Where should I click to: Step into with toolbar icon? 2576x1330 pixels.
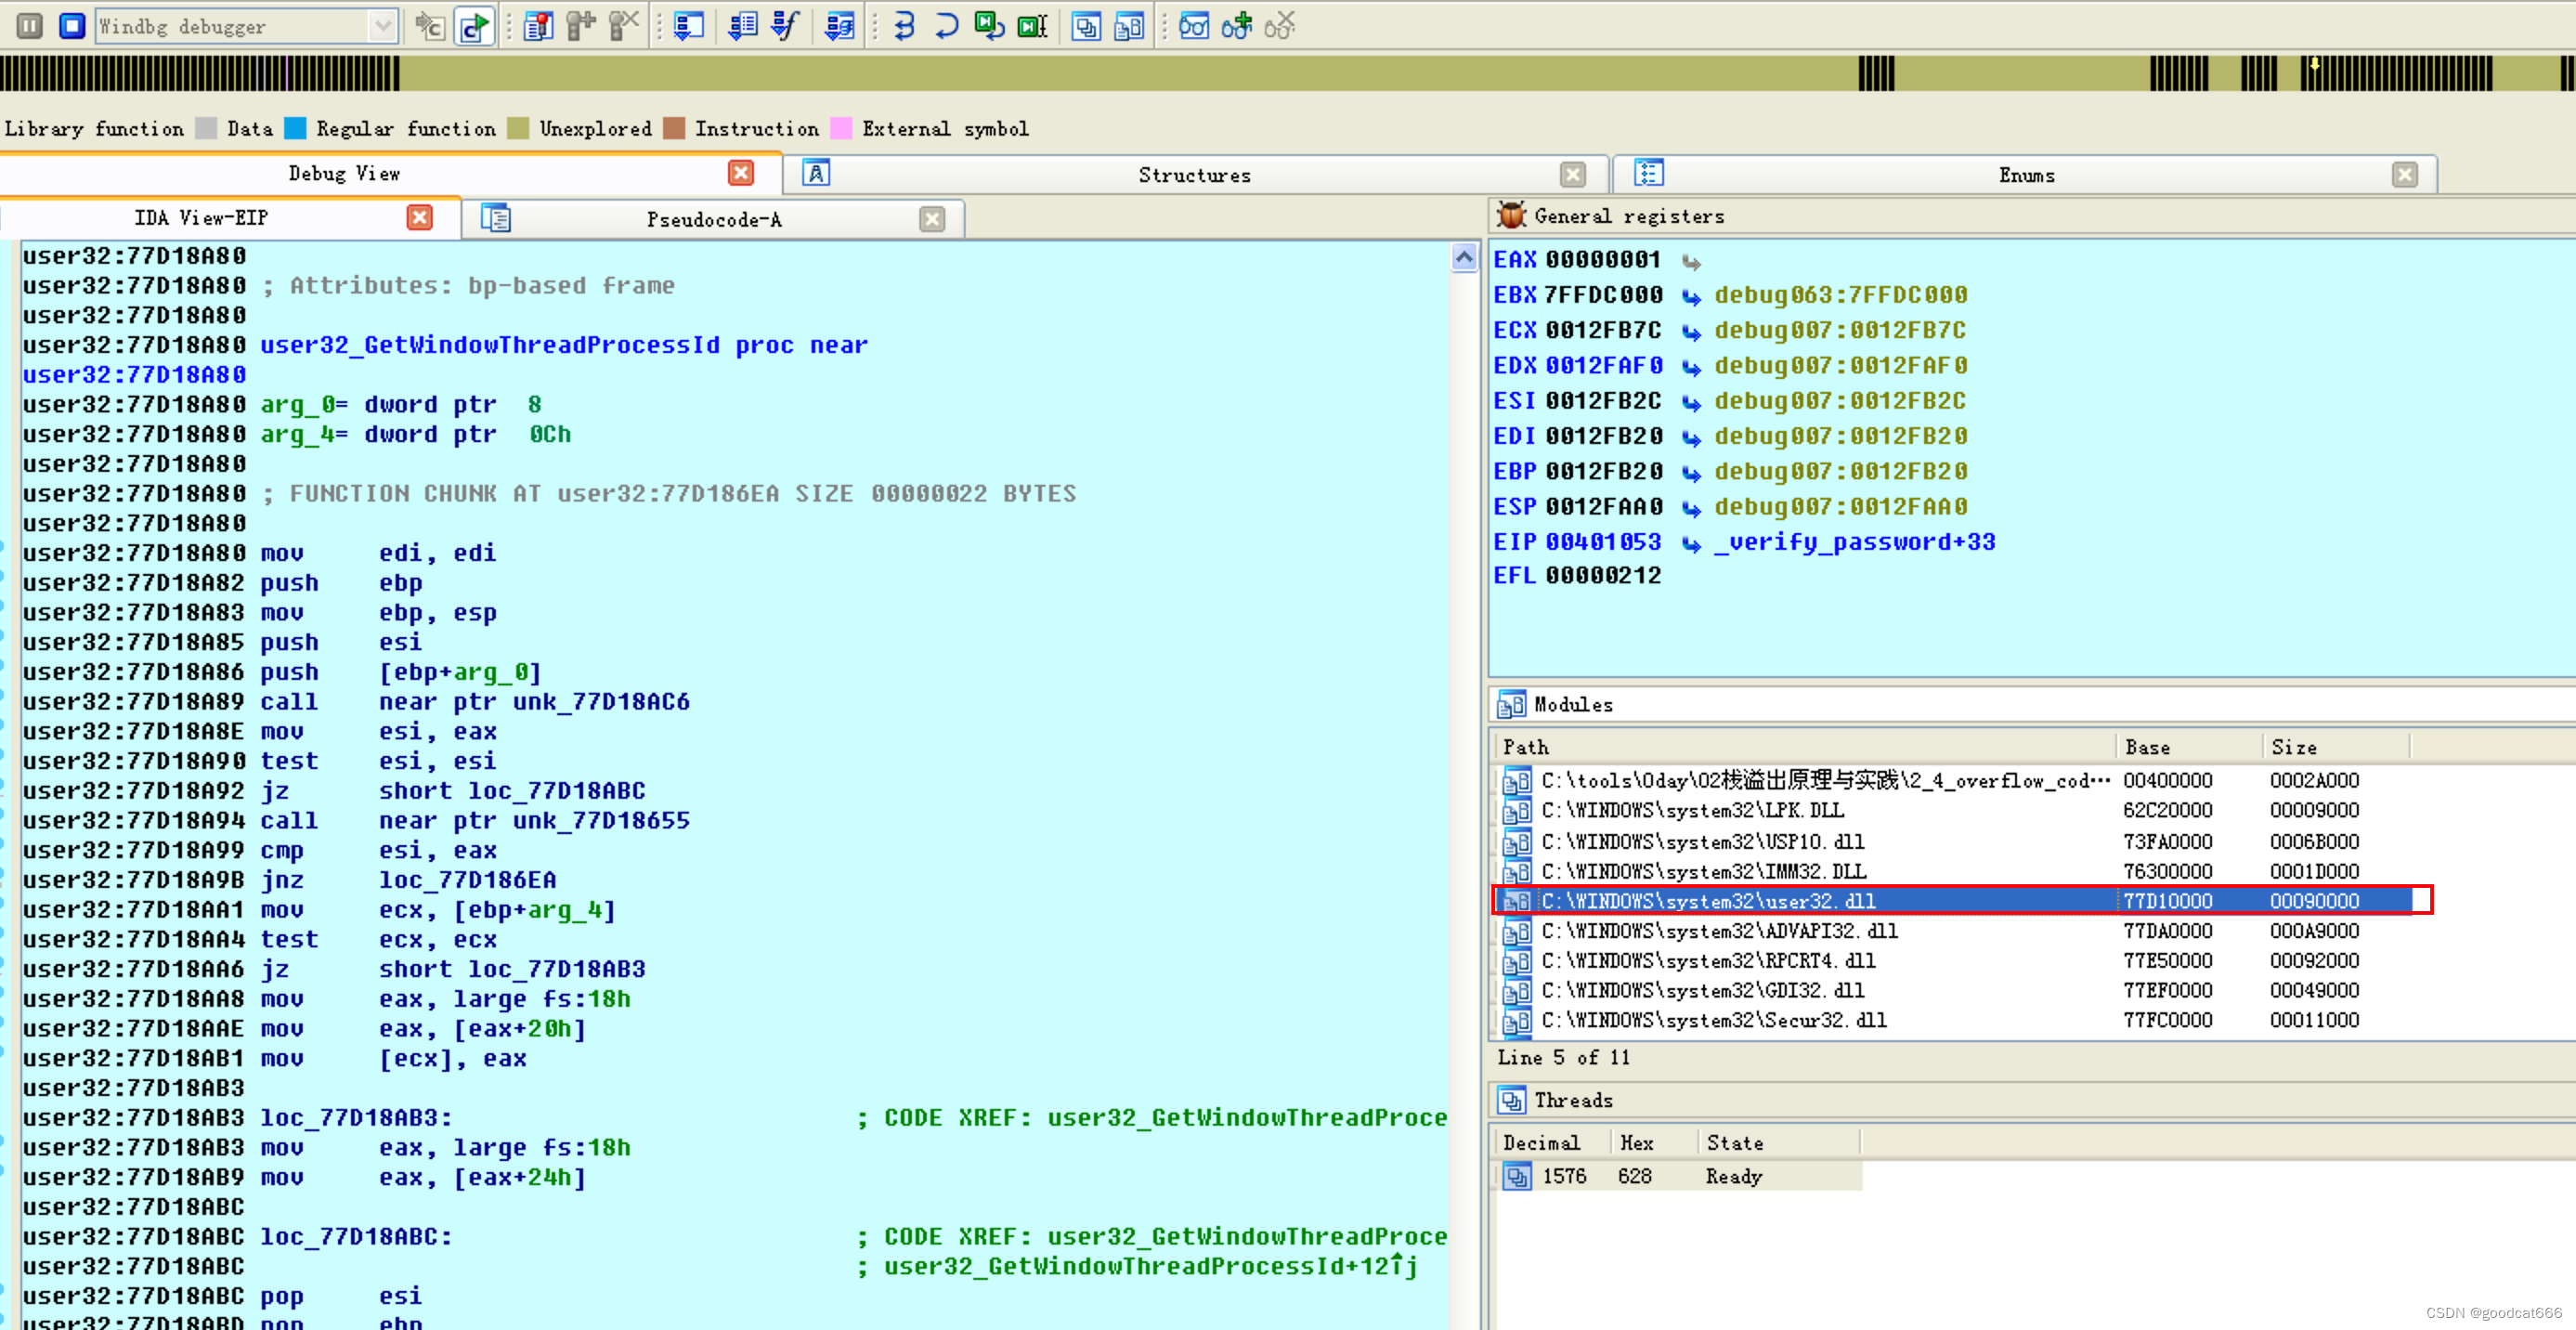(x=904, y=26)
